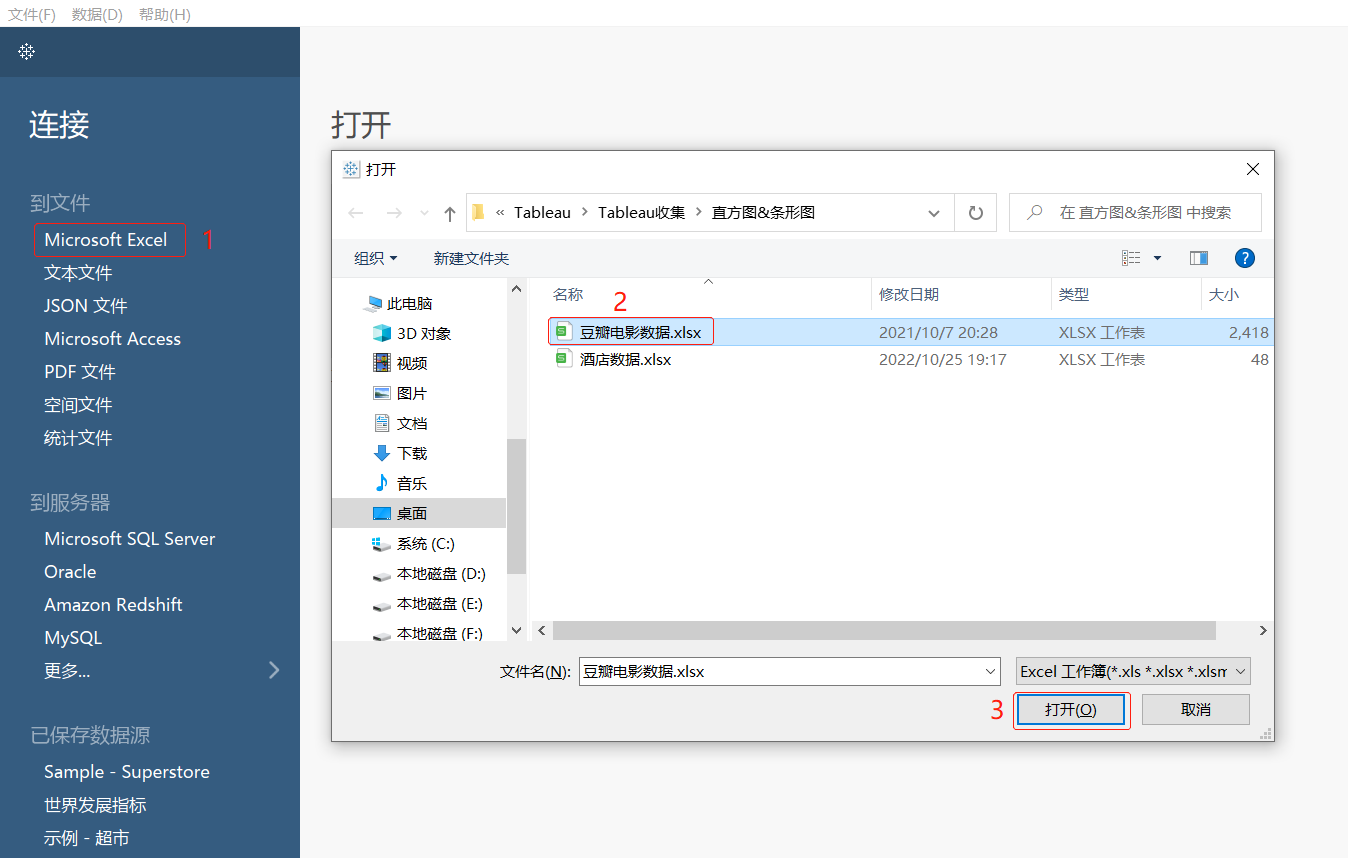Open the Excel 工作簿 file type dropdown
The height and width of the screenshot is (858, 1348).
(1133, 671)
